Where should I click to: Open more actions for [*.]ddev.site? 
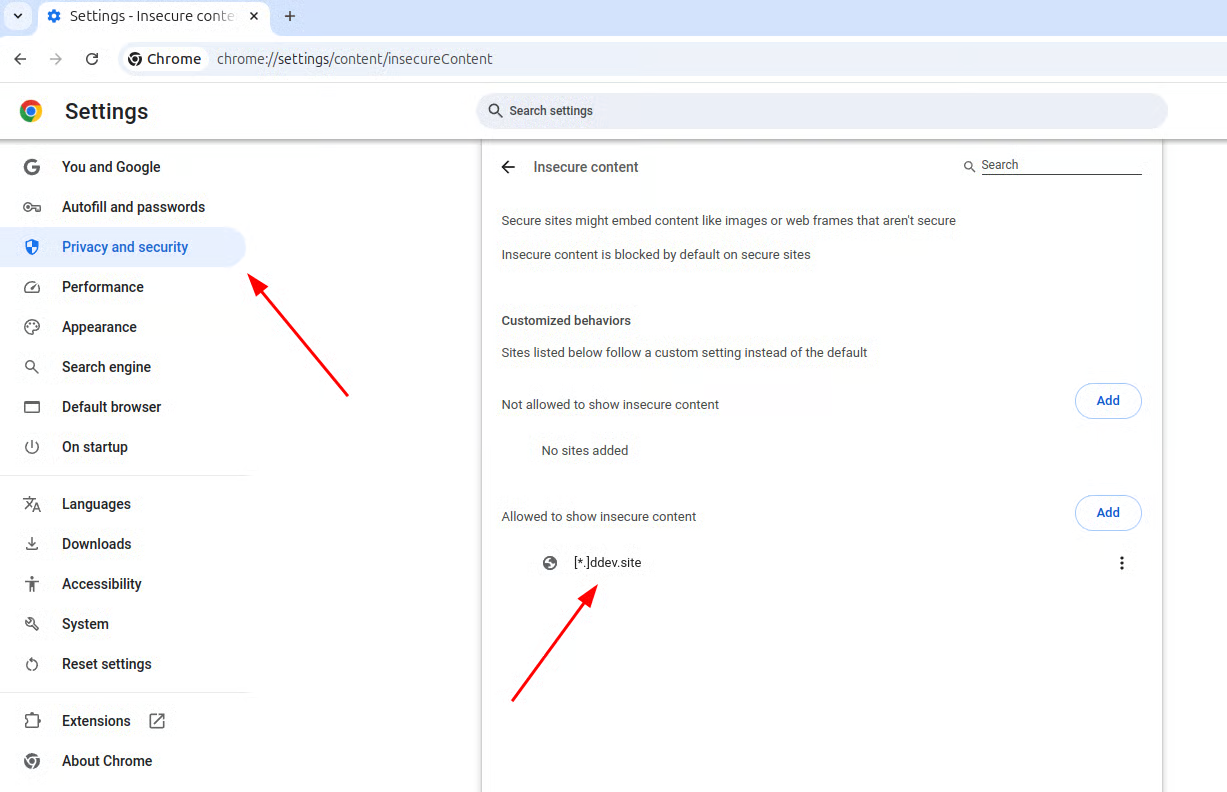coord(1122,563)
